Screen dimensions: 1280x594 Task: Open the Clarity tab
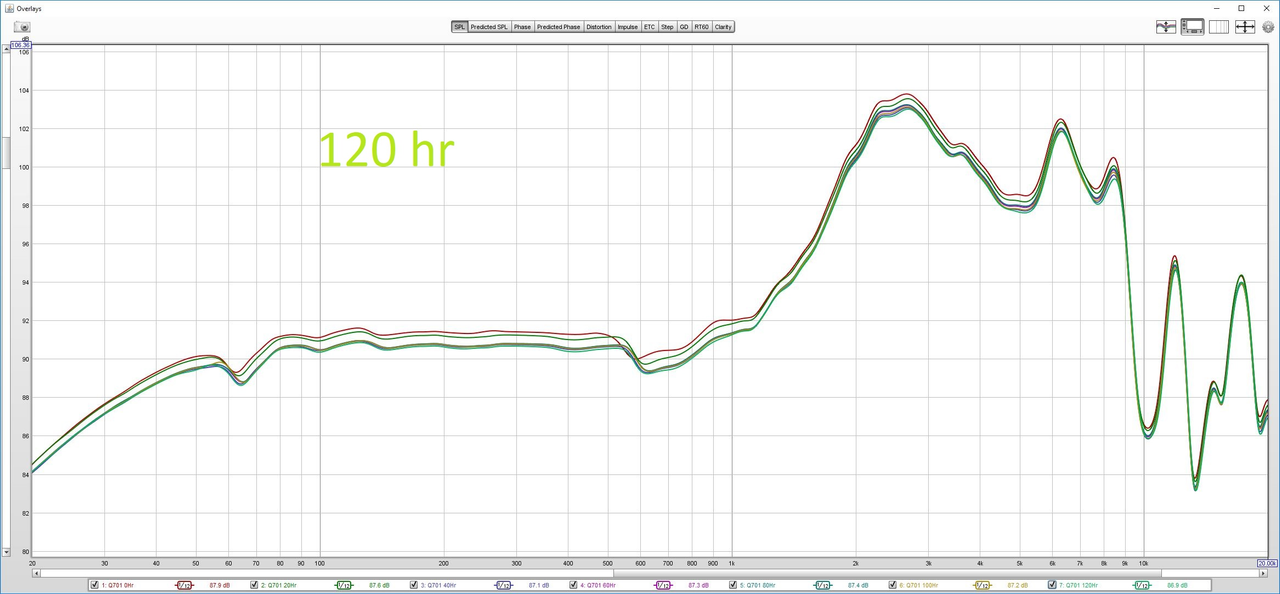coord(723,27)
